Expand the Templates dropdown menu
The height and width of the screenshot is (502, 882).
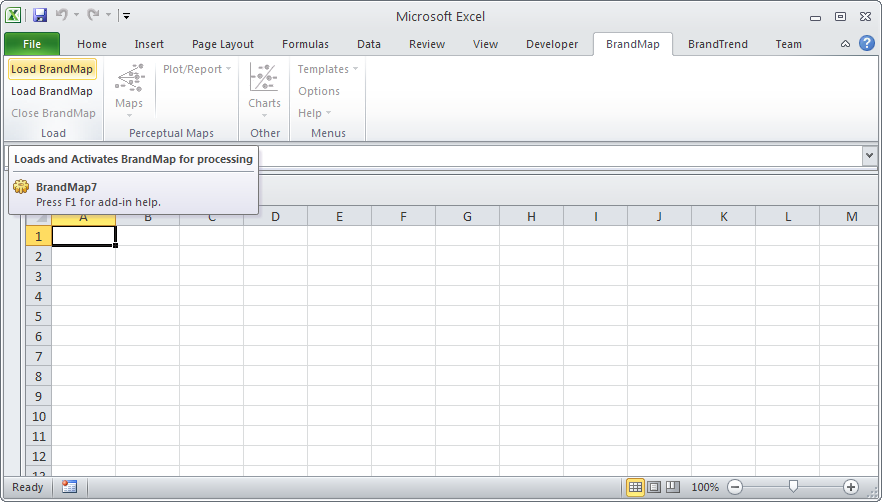click(x=328, y=69)
